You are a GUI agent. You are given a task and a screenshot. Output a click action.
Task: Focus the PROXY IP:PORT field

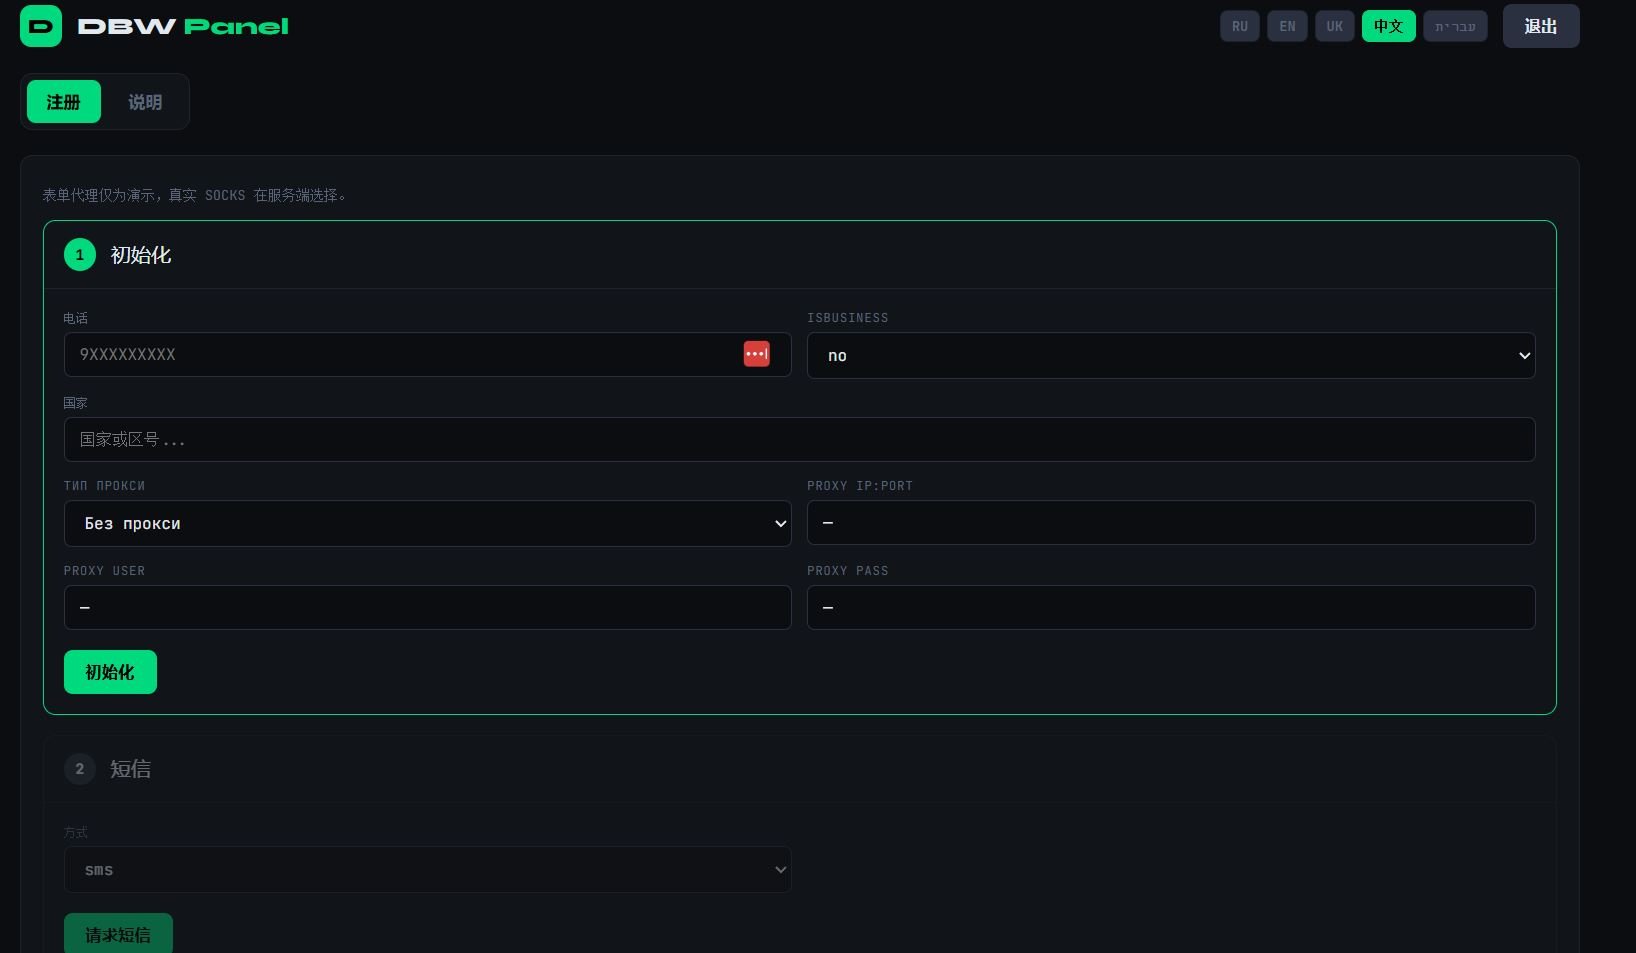coord(1171,522)
